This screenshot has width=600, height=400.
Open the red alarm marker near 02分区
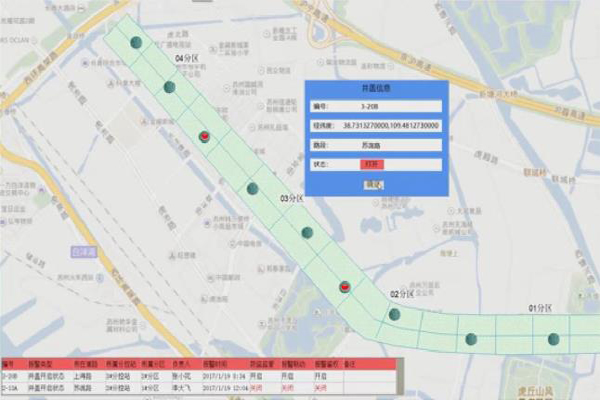pos(345,286)
